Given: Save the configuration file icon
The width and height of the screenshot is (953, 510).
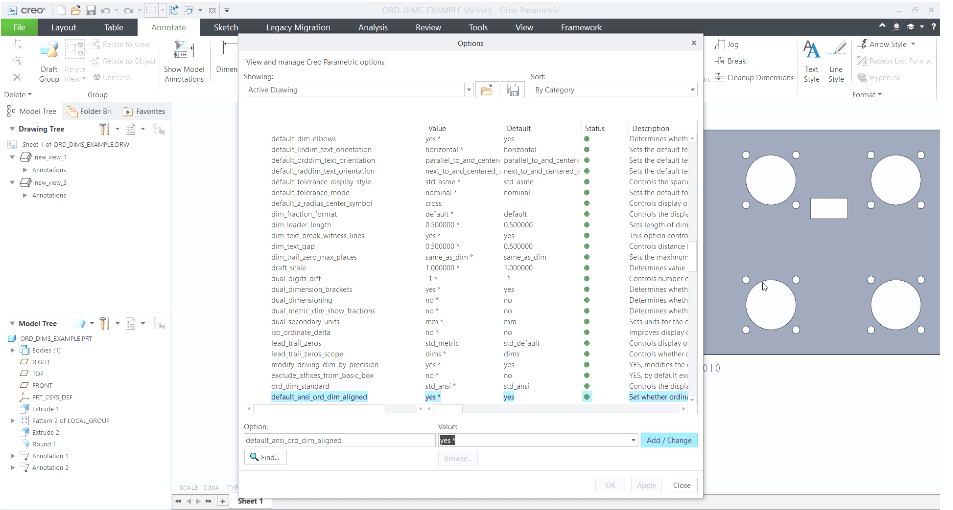Looking at the screenshot, I should click(513, 90).
